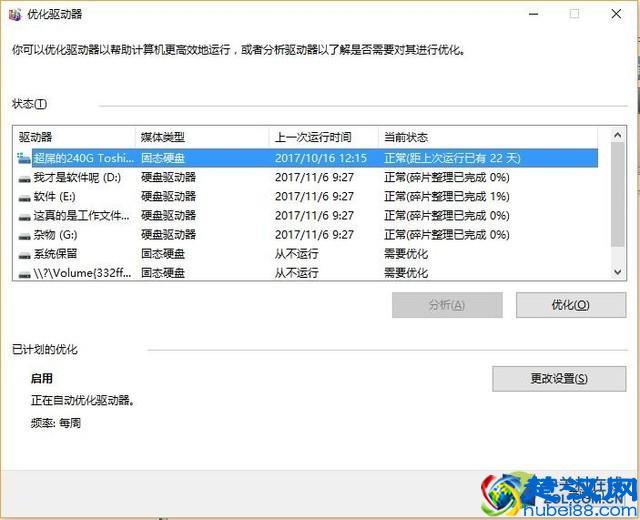Click the drive icon for 我才是软件呢 (D:)
The height and width of the screenshot is (520, 640).
point(24,178)
